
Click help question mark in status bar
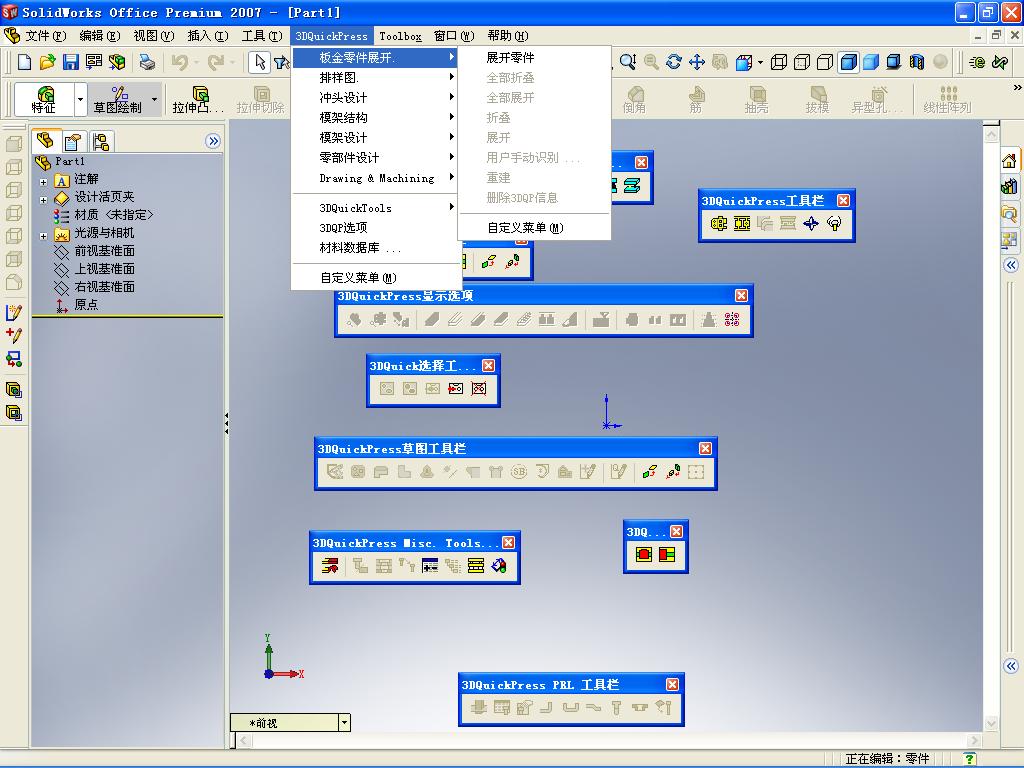pos(970,758)
